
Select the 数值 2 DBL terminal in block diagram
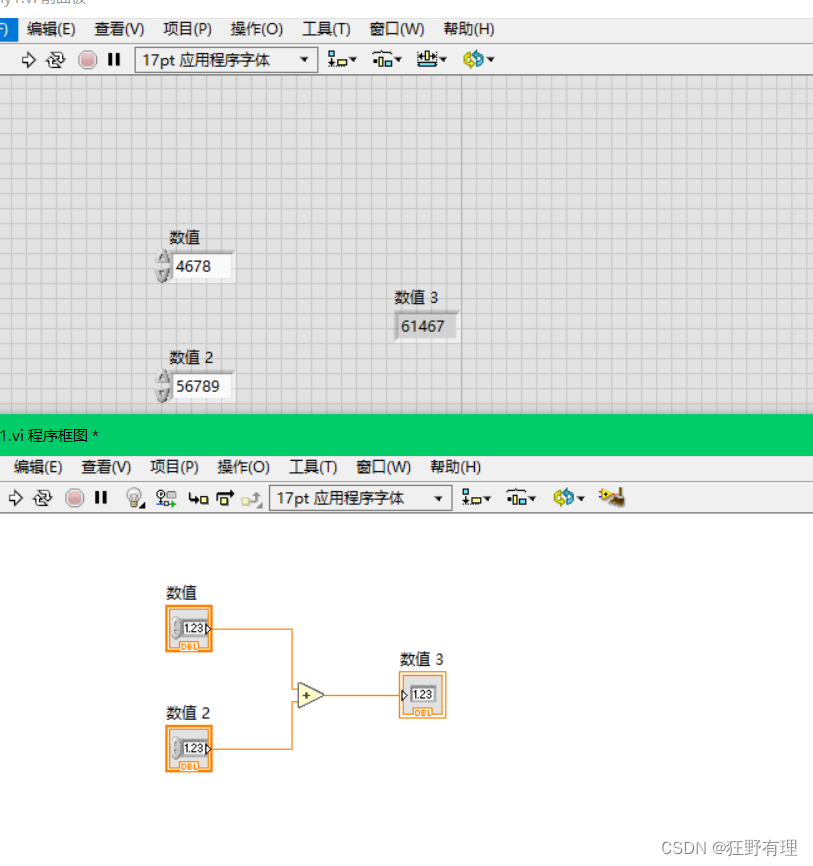click(x=189, y=749)
